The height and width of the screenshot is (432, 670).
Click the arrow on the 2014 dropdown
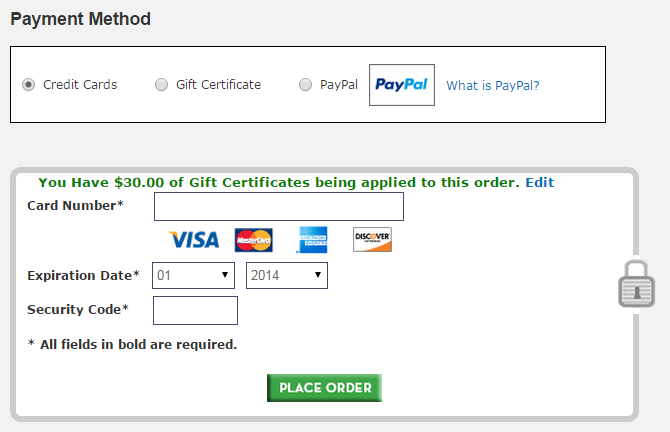coord(317,275)
